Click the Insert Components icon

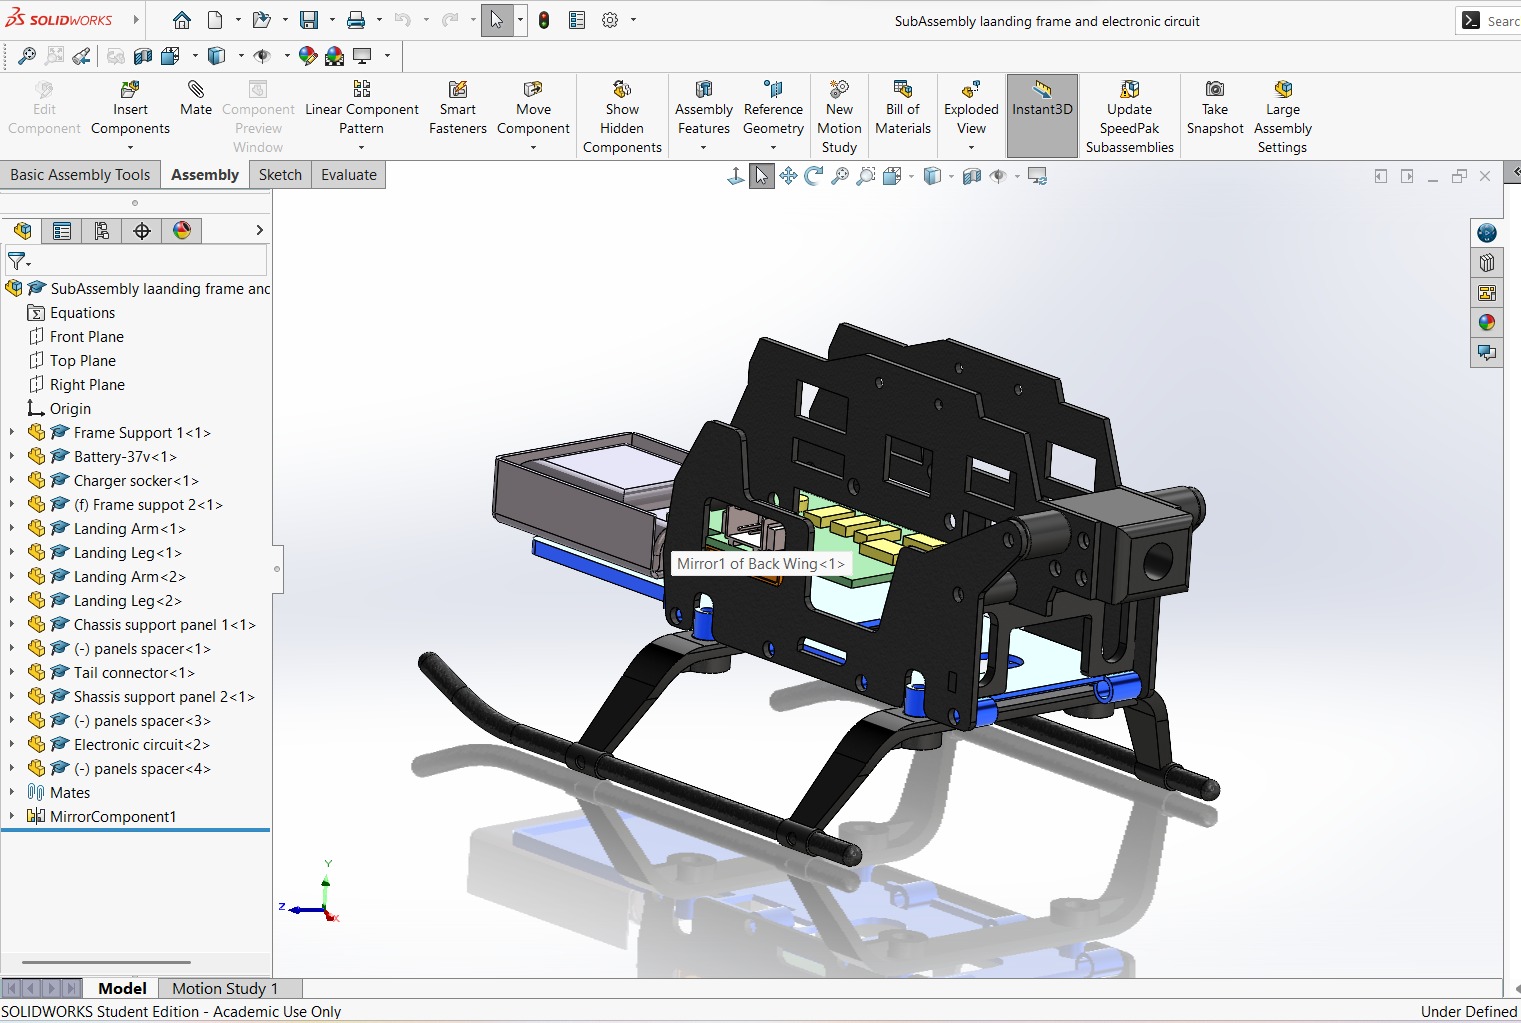pos(130,90)
